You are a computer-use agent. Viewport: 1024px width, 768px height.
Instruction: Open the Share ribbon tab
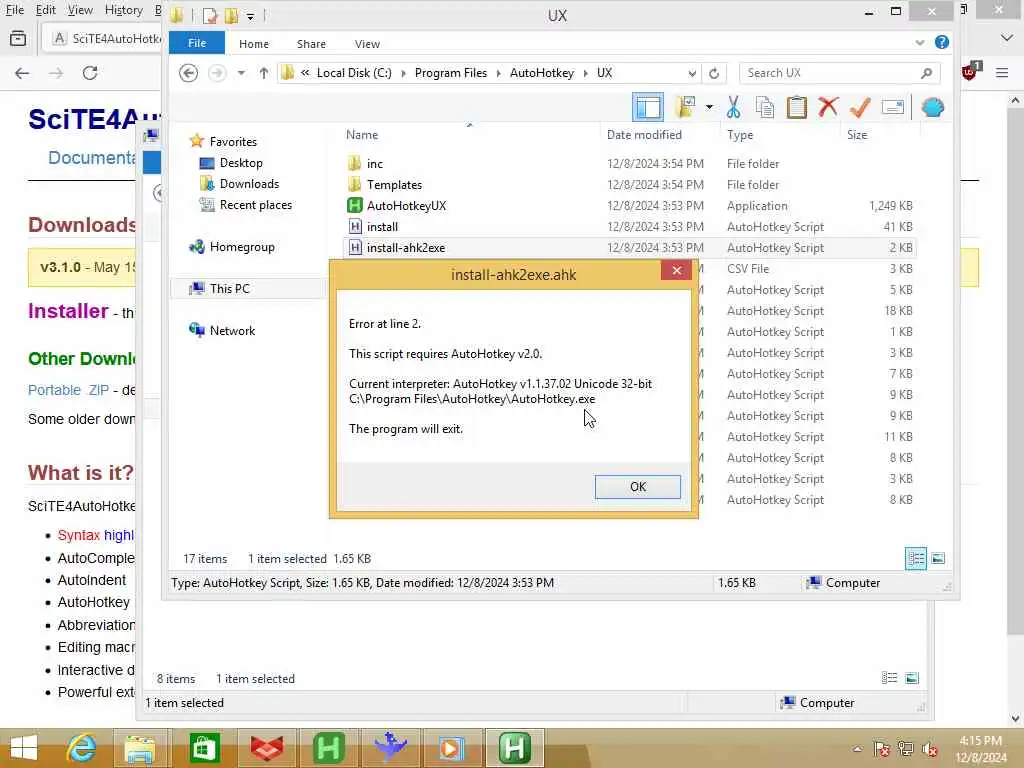(x=311, y=44)
